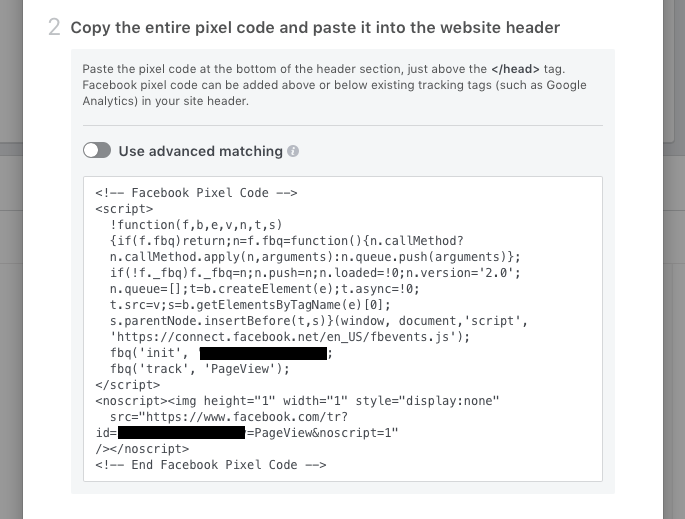The image size is (685, 519).
Task: Click the closing </script> tag line
Action: 128,385
